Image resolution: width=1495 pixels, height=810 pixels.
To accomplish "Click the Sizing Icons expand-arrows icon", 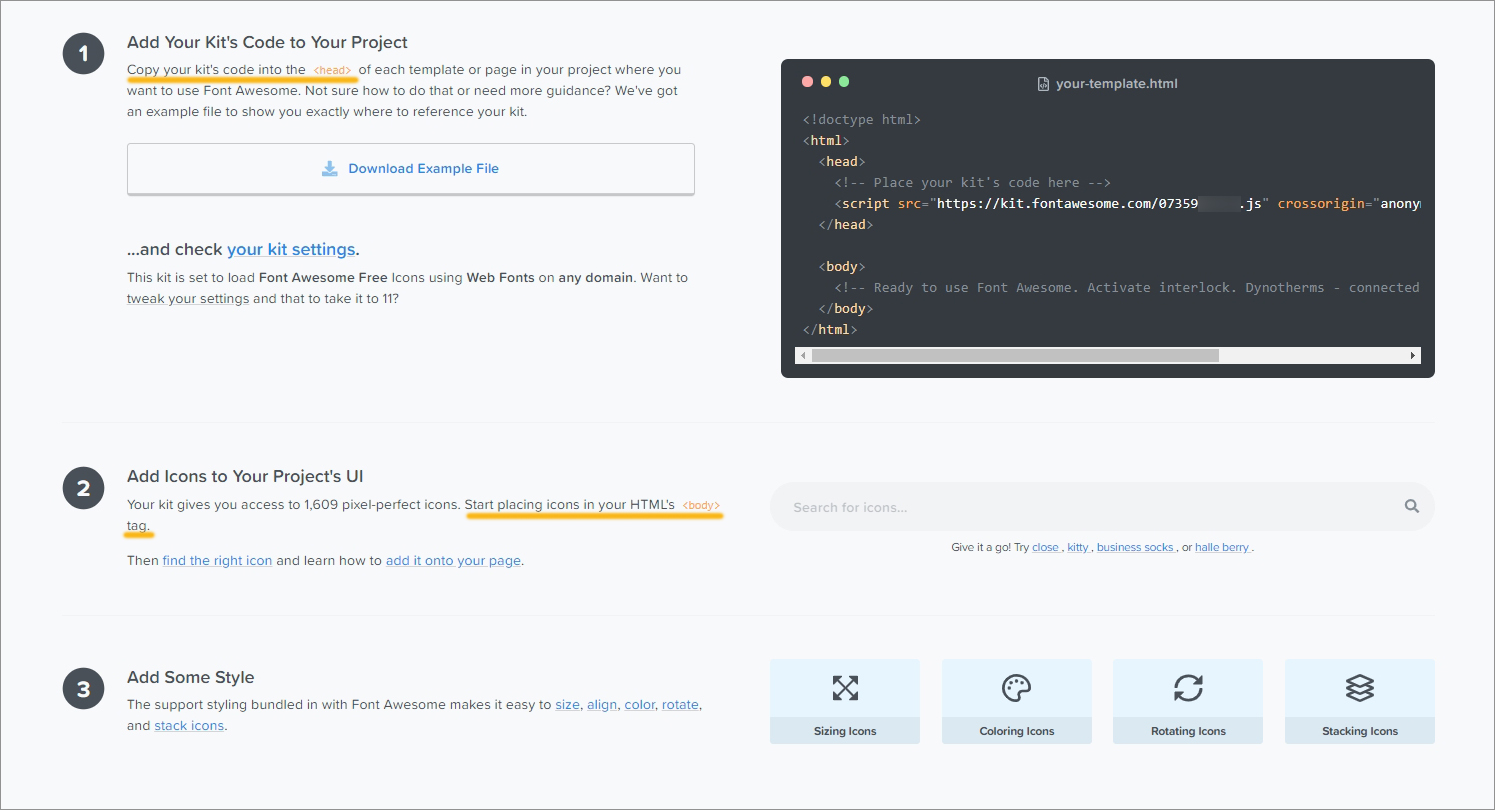I will coord(845,688).
